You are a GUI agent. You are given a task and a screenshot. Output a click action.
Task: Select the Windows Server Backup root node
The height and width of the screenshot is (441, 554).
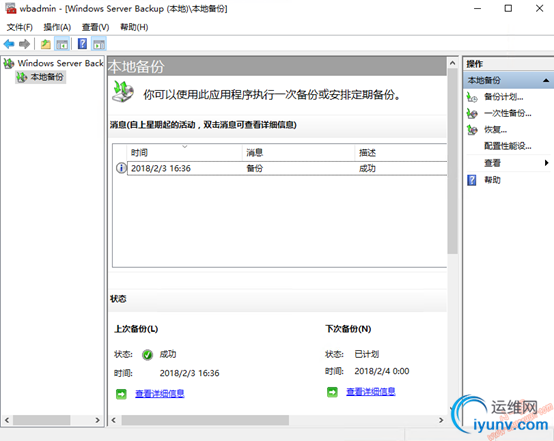coord(54,63)
